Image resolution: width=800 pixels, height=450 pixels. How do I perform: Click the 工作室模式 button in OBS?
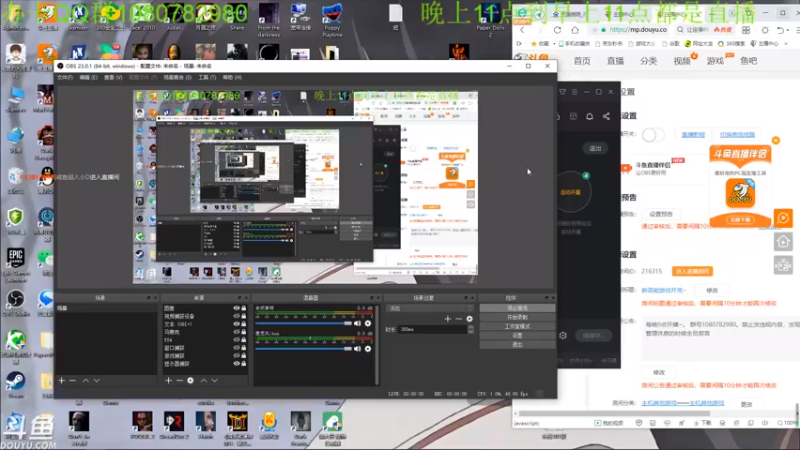pos(517,327)
